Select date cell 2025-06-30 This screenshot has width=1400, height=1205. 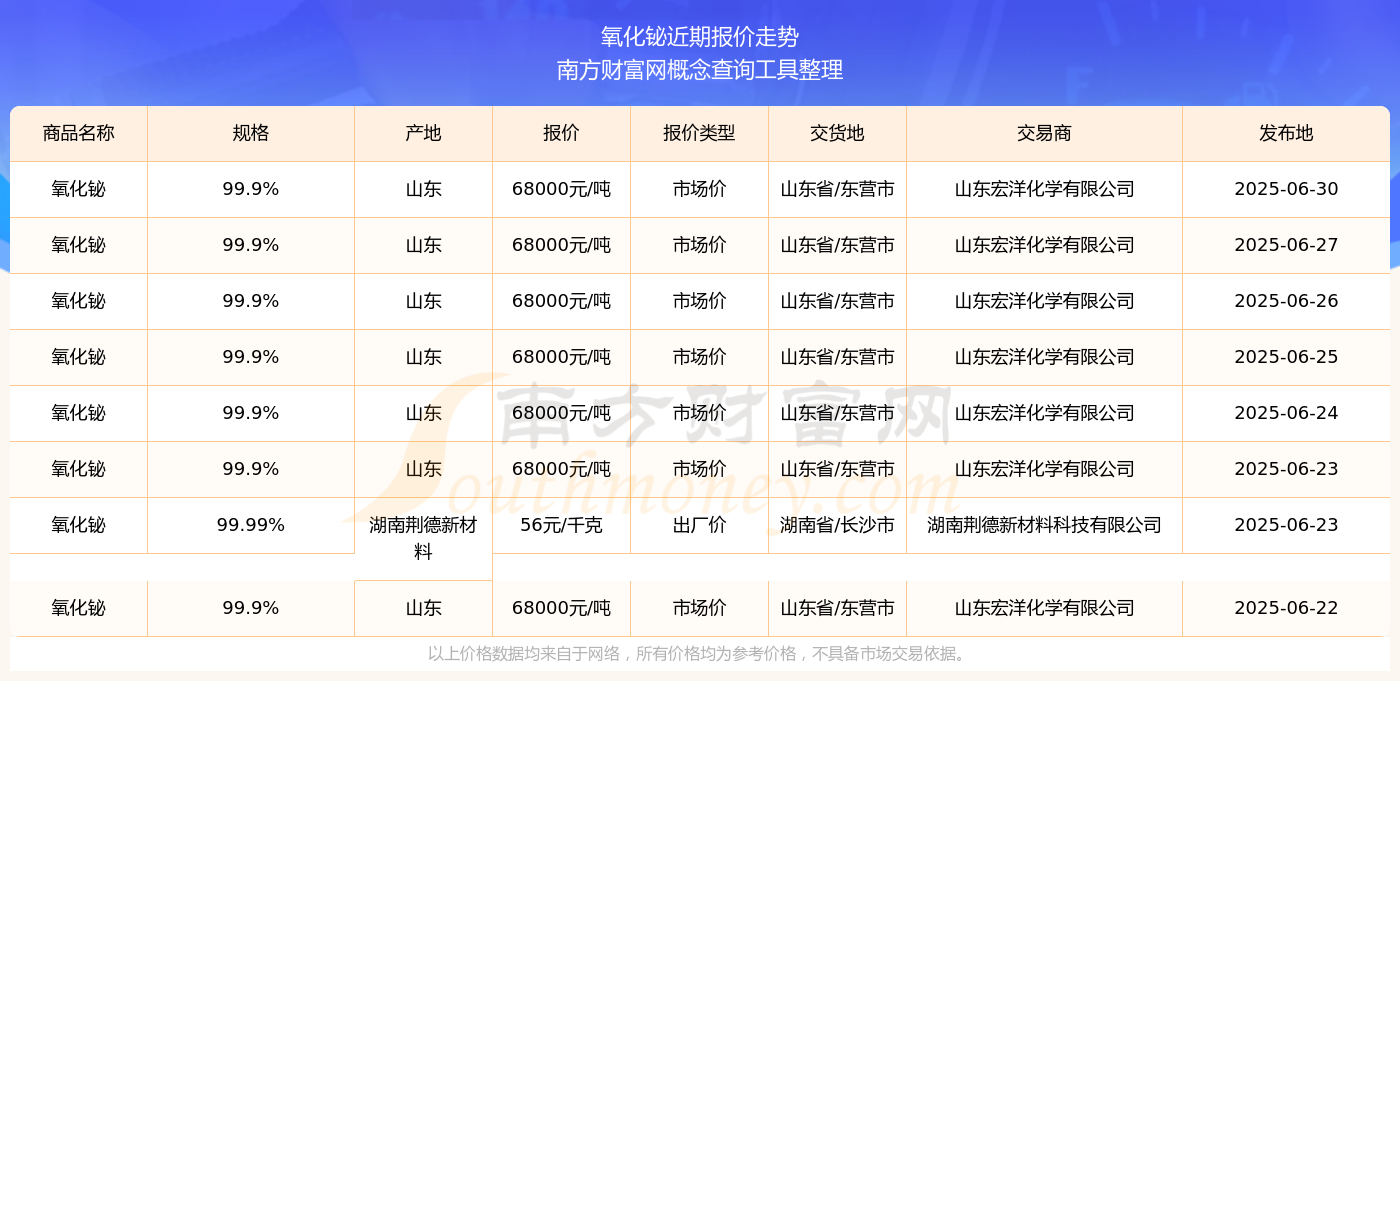click(x=1286, y=189)
